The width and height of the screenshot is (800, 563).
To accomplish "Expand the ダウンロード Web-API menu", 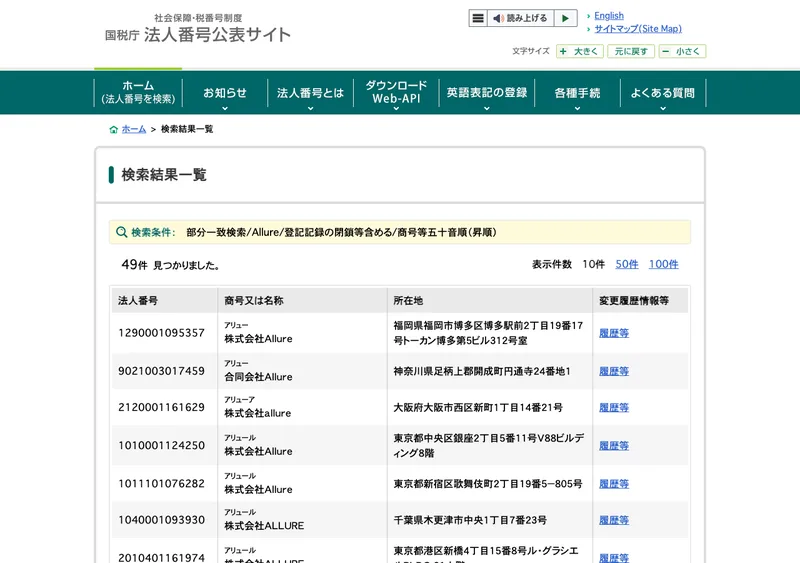I will point(396,93).
